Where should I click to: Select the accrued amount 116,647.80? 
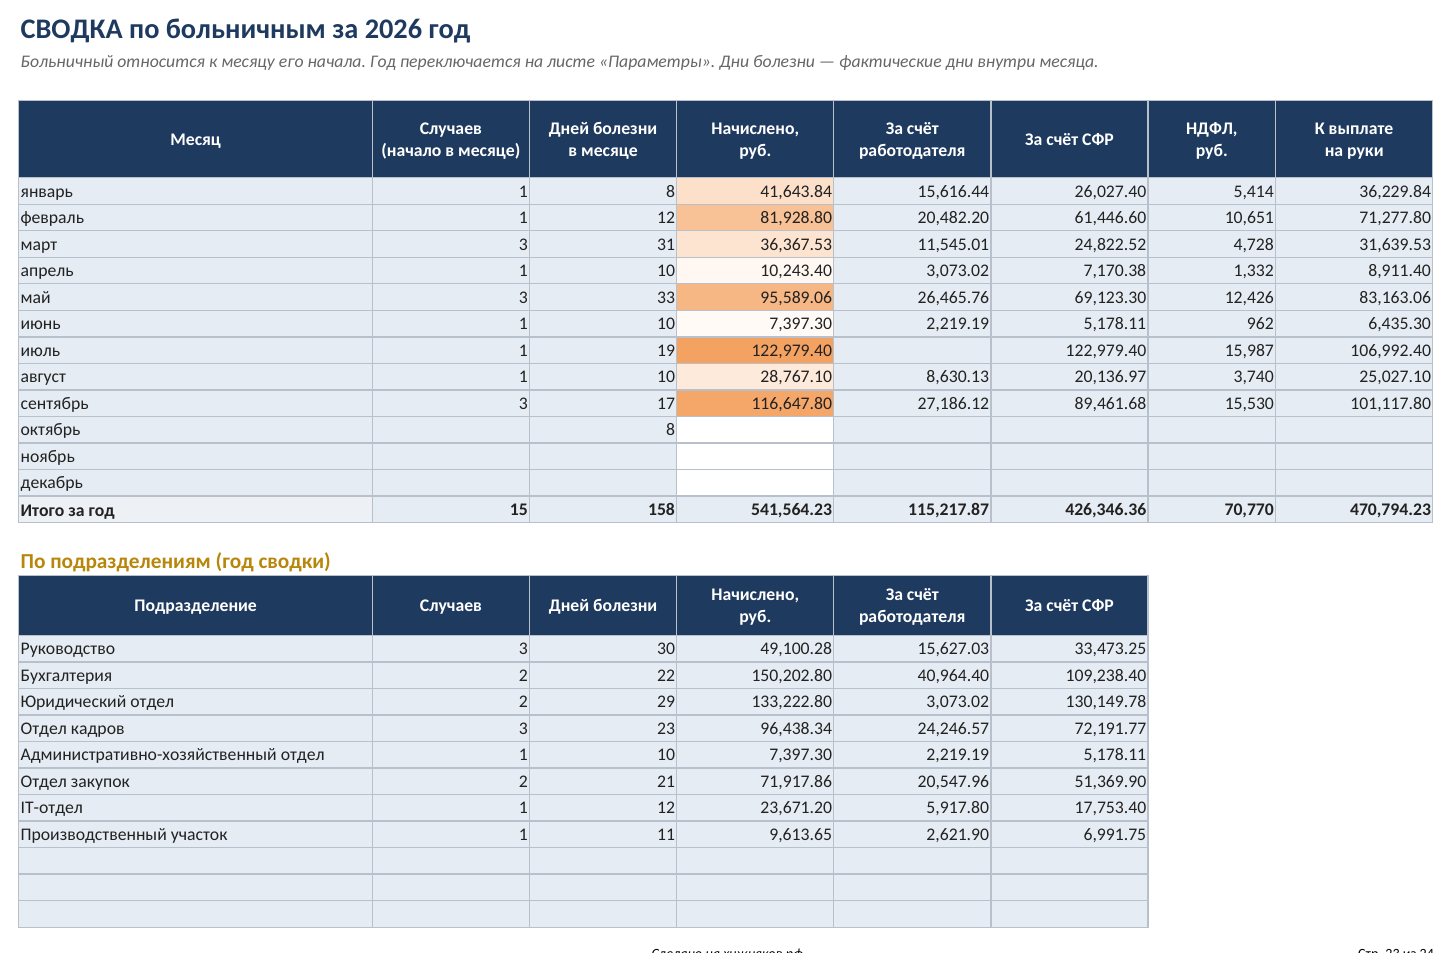[755, 403]
